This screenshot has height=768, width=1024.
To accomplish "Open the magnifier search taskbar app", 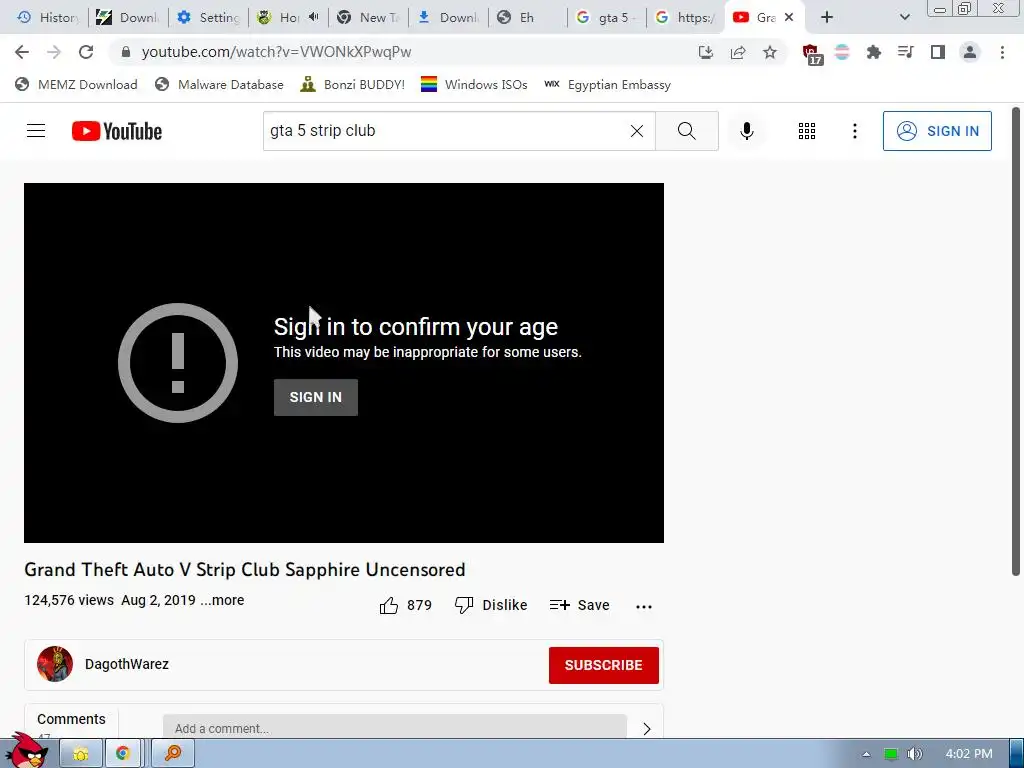I will [x=173, y=754].
